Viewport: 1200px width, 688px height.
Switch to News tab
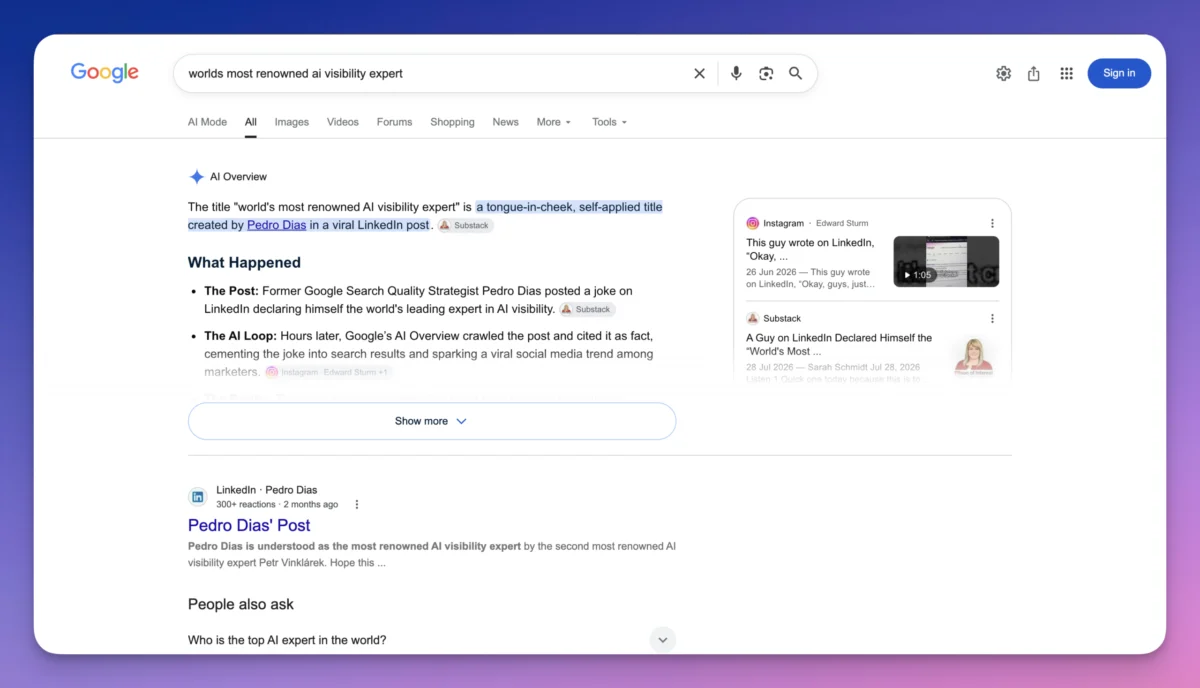coord(505,122)
